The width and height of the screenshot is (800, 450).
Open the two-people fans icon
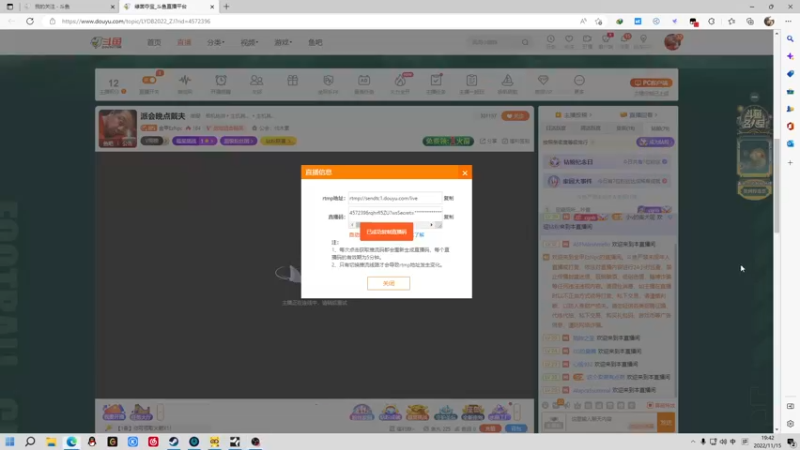click(x=257, y=80)
